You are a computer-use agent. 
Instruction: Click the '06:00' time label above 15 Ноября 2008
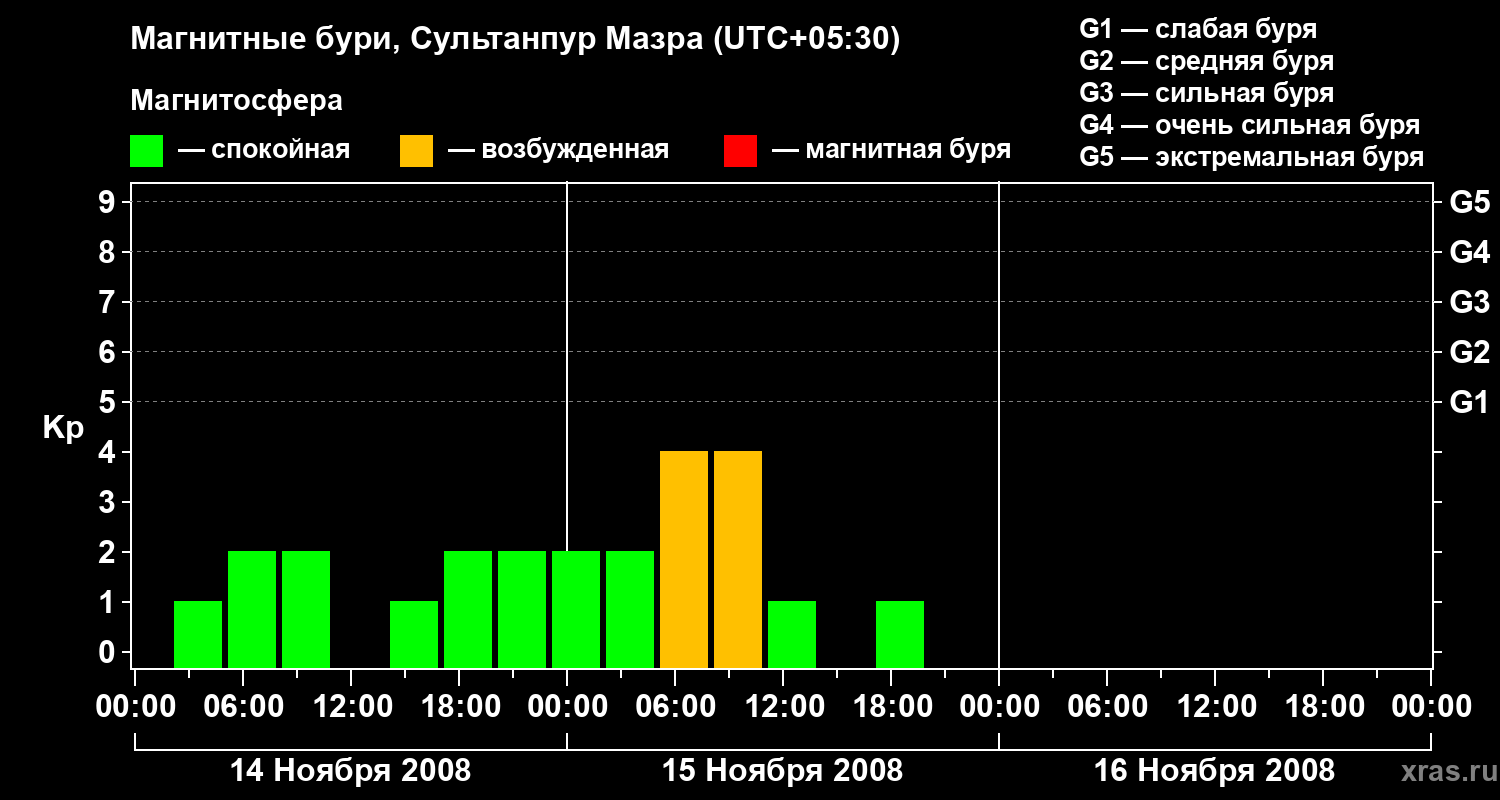coord(675,706)
